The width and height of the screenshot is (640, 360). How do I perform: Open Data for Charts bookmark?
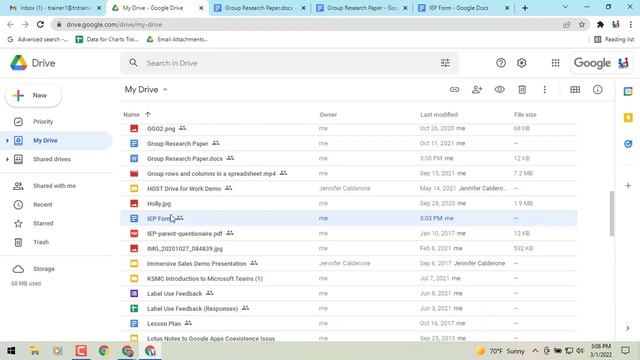(x=108, y=39)
